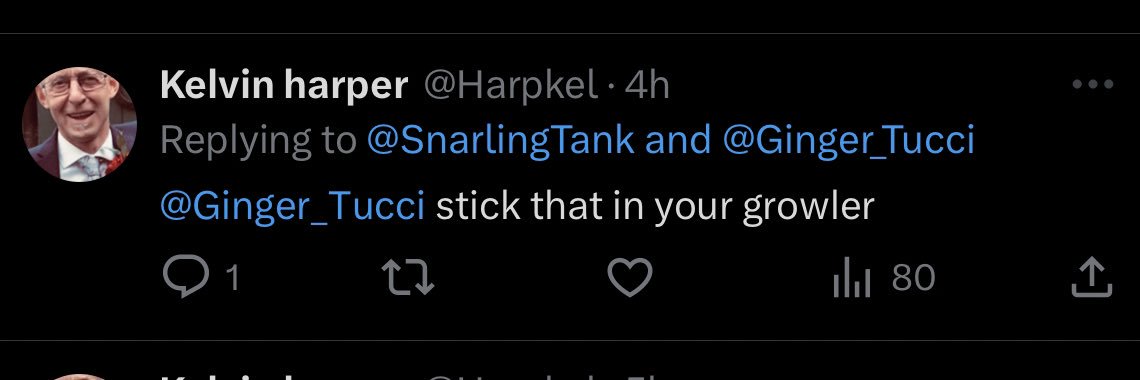Repost the tweet using the retweet icon
1140x380 pixels.
coord(408,278)
